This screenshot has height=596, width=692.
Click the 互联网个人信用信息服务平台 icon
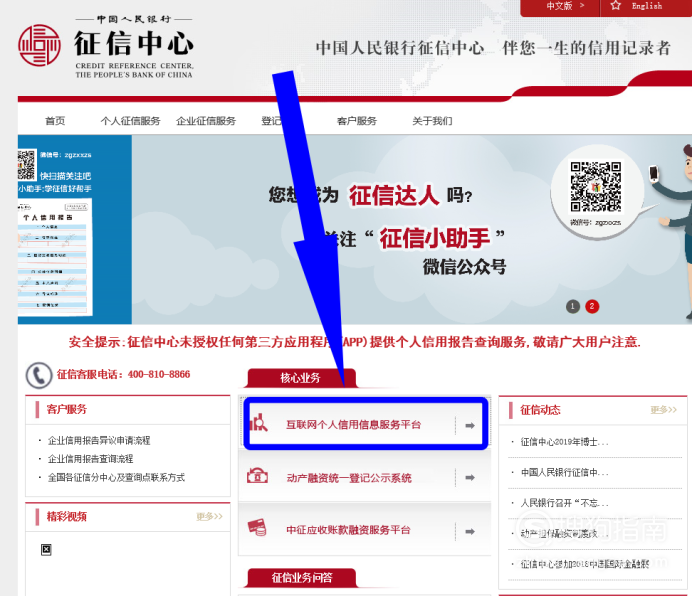(259, 424)
